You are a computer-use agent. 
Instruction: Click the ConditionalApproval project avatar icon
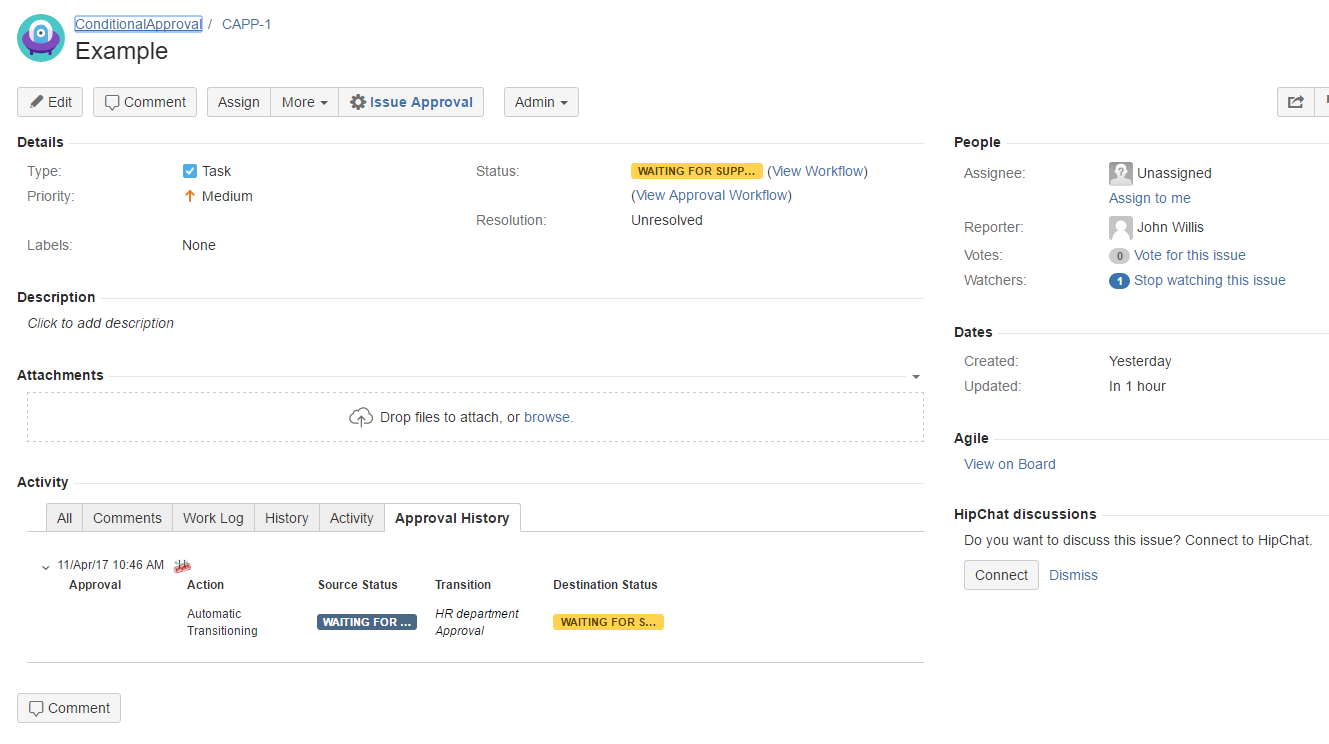41,38
